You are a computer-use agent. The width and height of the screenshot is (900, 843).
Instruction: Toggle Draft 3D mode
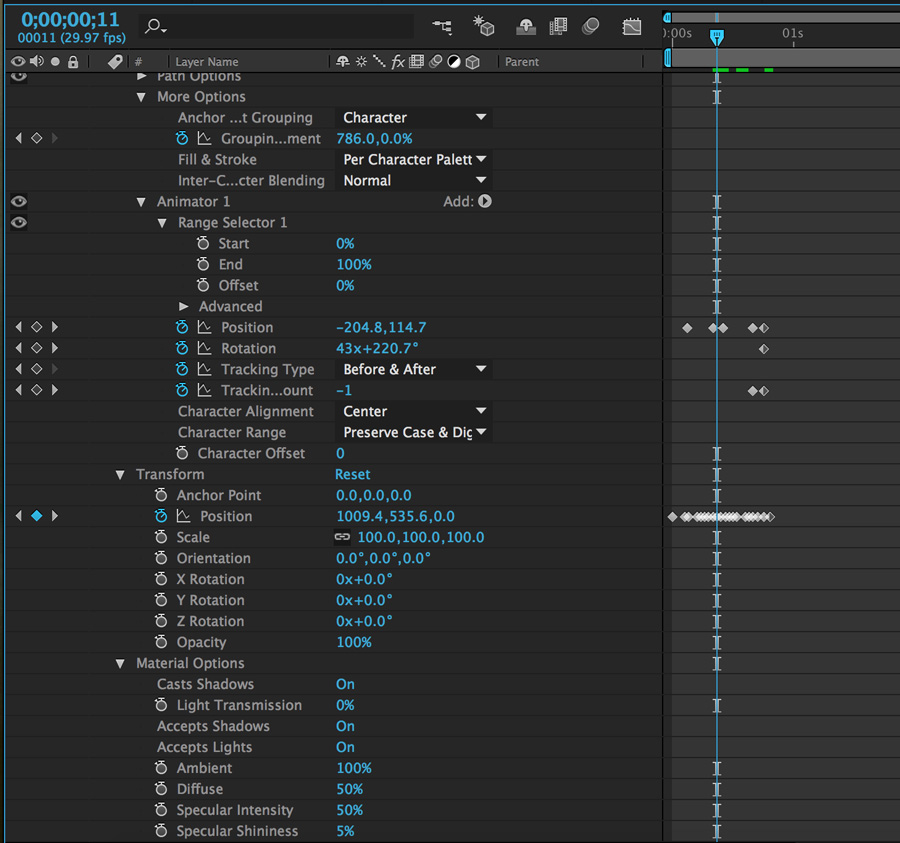(484, 26)
